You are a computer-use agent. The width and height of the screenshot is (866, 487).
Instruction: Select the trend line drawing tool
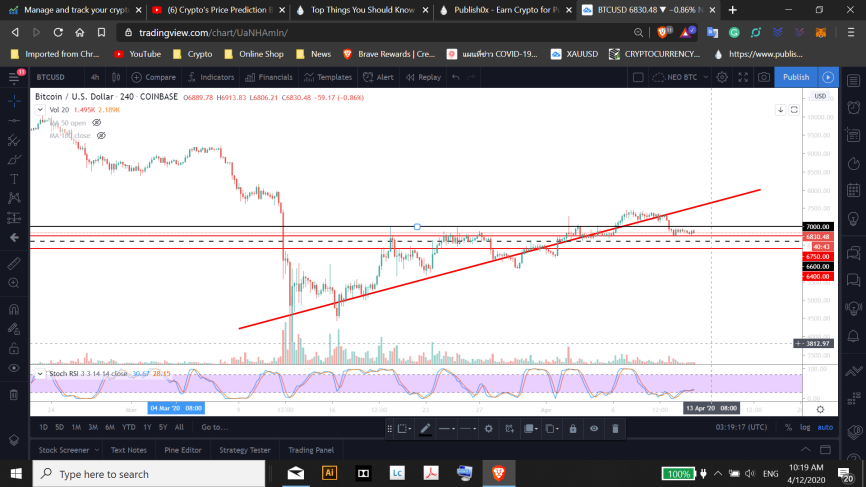(x=14, y=120)
